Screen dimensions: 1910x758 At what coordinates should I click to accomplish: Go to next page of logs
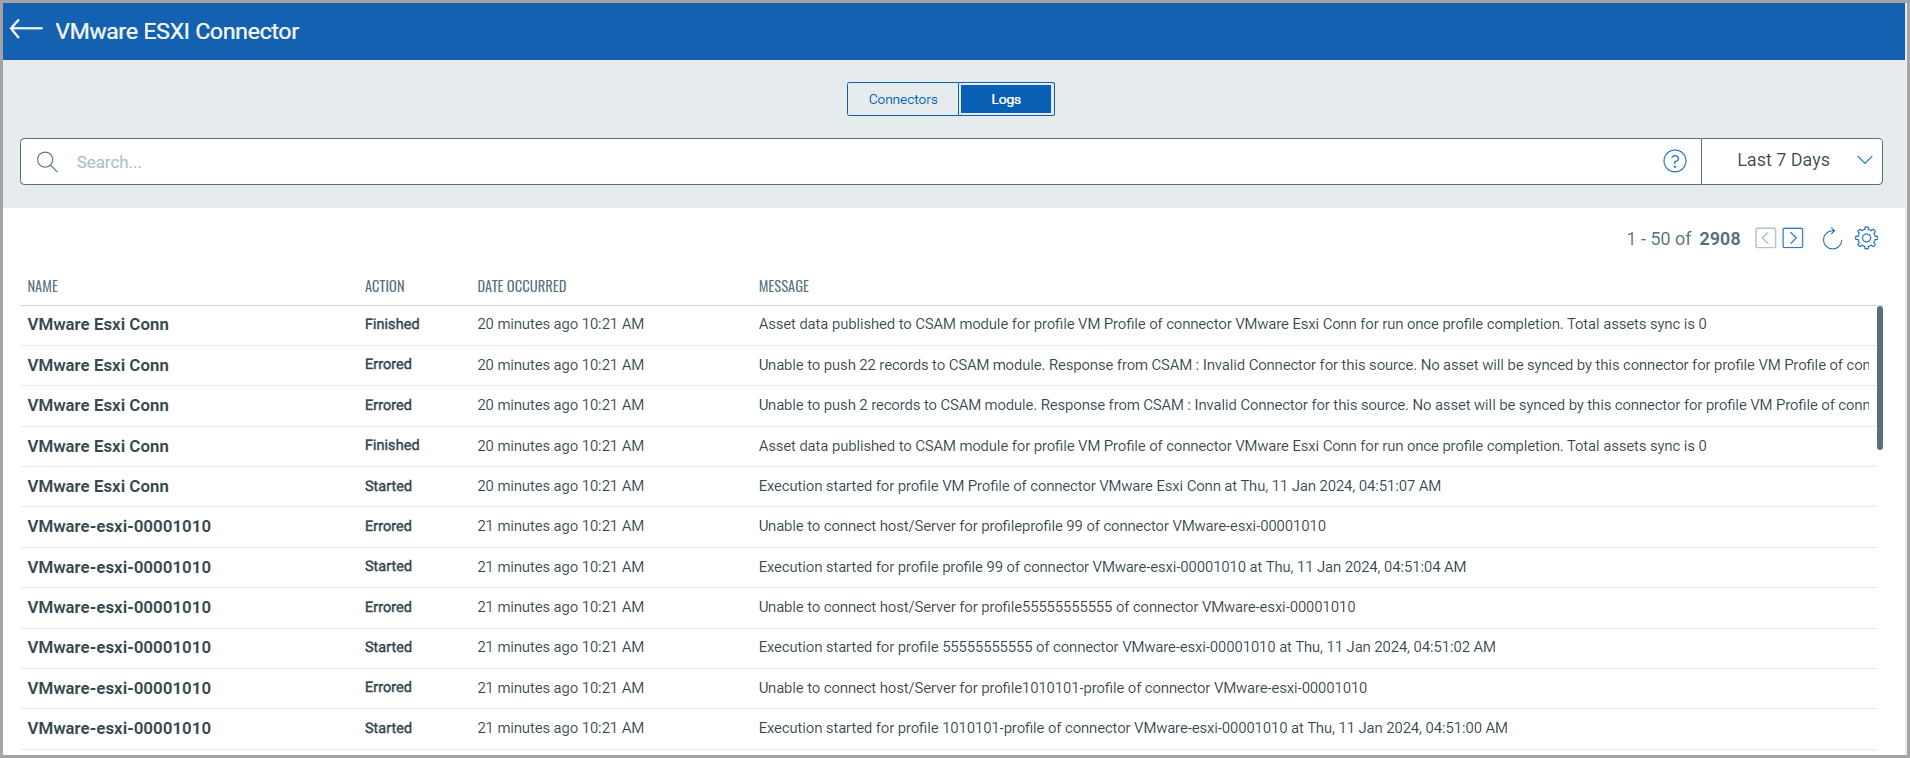pos(1793,238)
